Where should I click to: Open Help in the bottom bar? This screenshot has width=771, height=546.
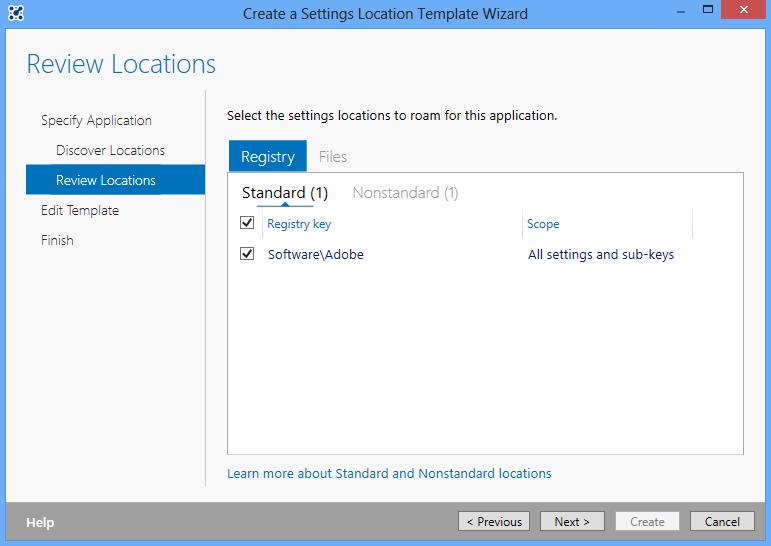coord(40,522)
